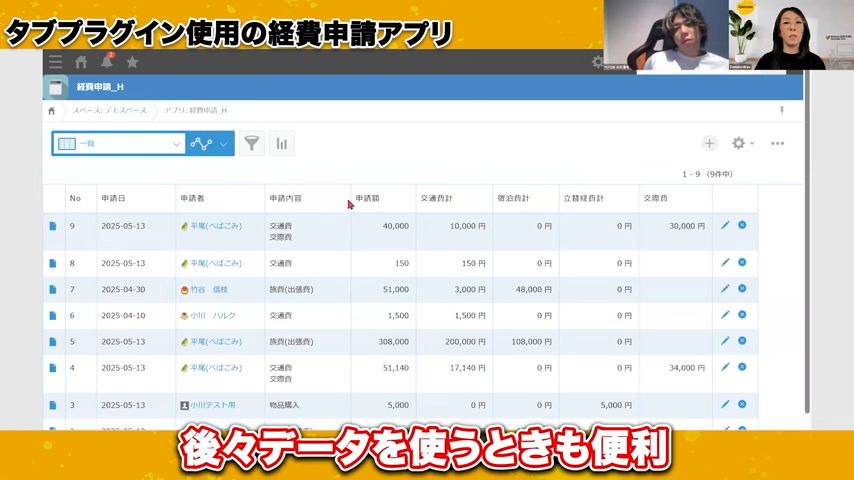Open the three-dot options menu
The width and height of the screenshot is (854, 480).
(x=777, y=143)
